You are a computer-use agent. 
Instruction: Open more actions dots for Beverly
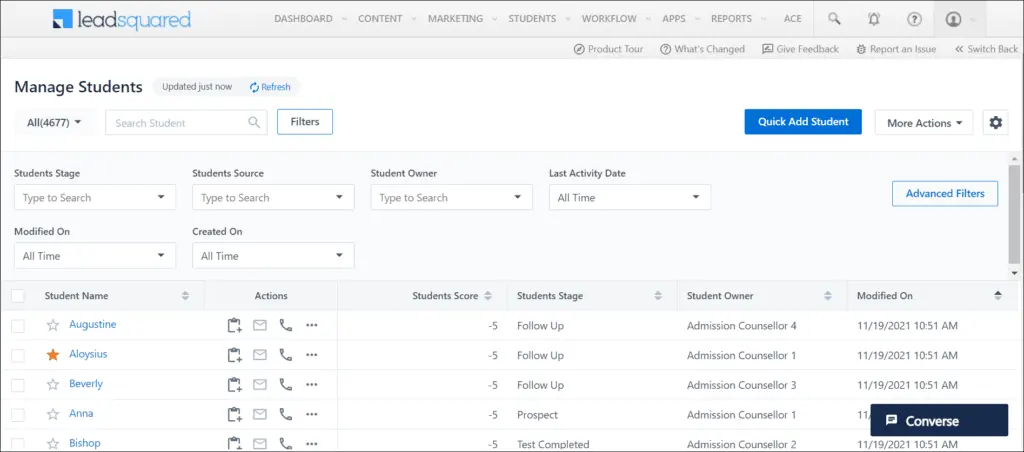312,385
